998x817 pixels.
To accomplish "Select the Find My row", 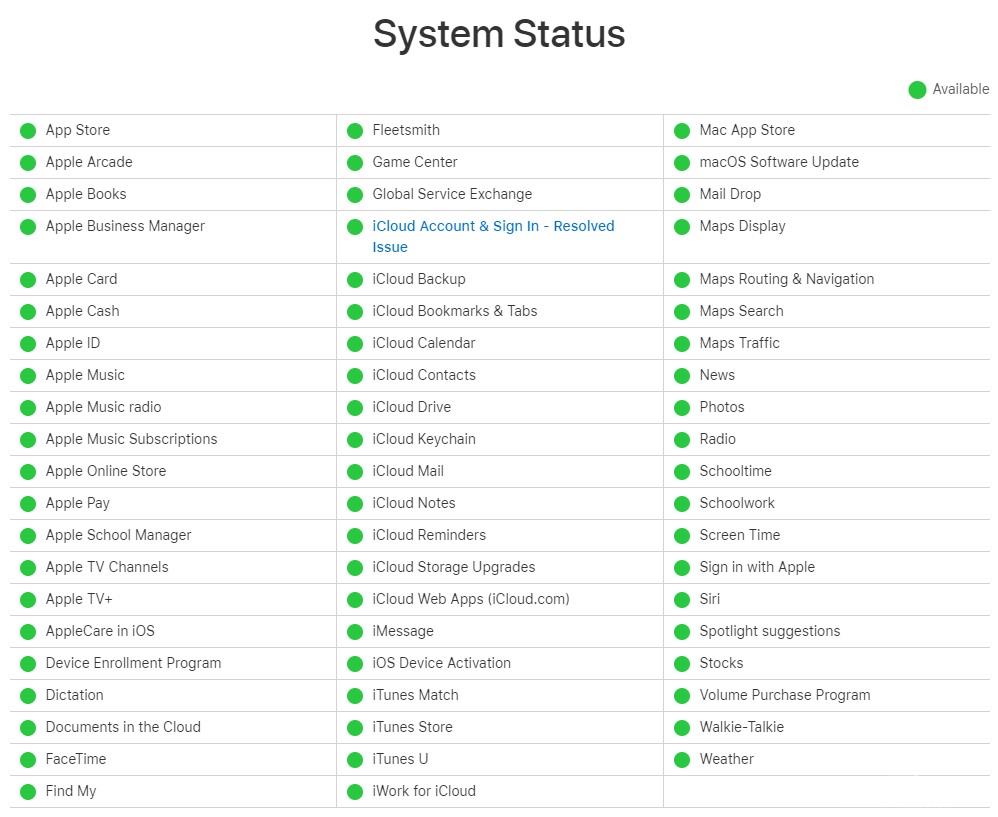I will 70,791.
